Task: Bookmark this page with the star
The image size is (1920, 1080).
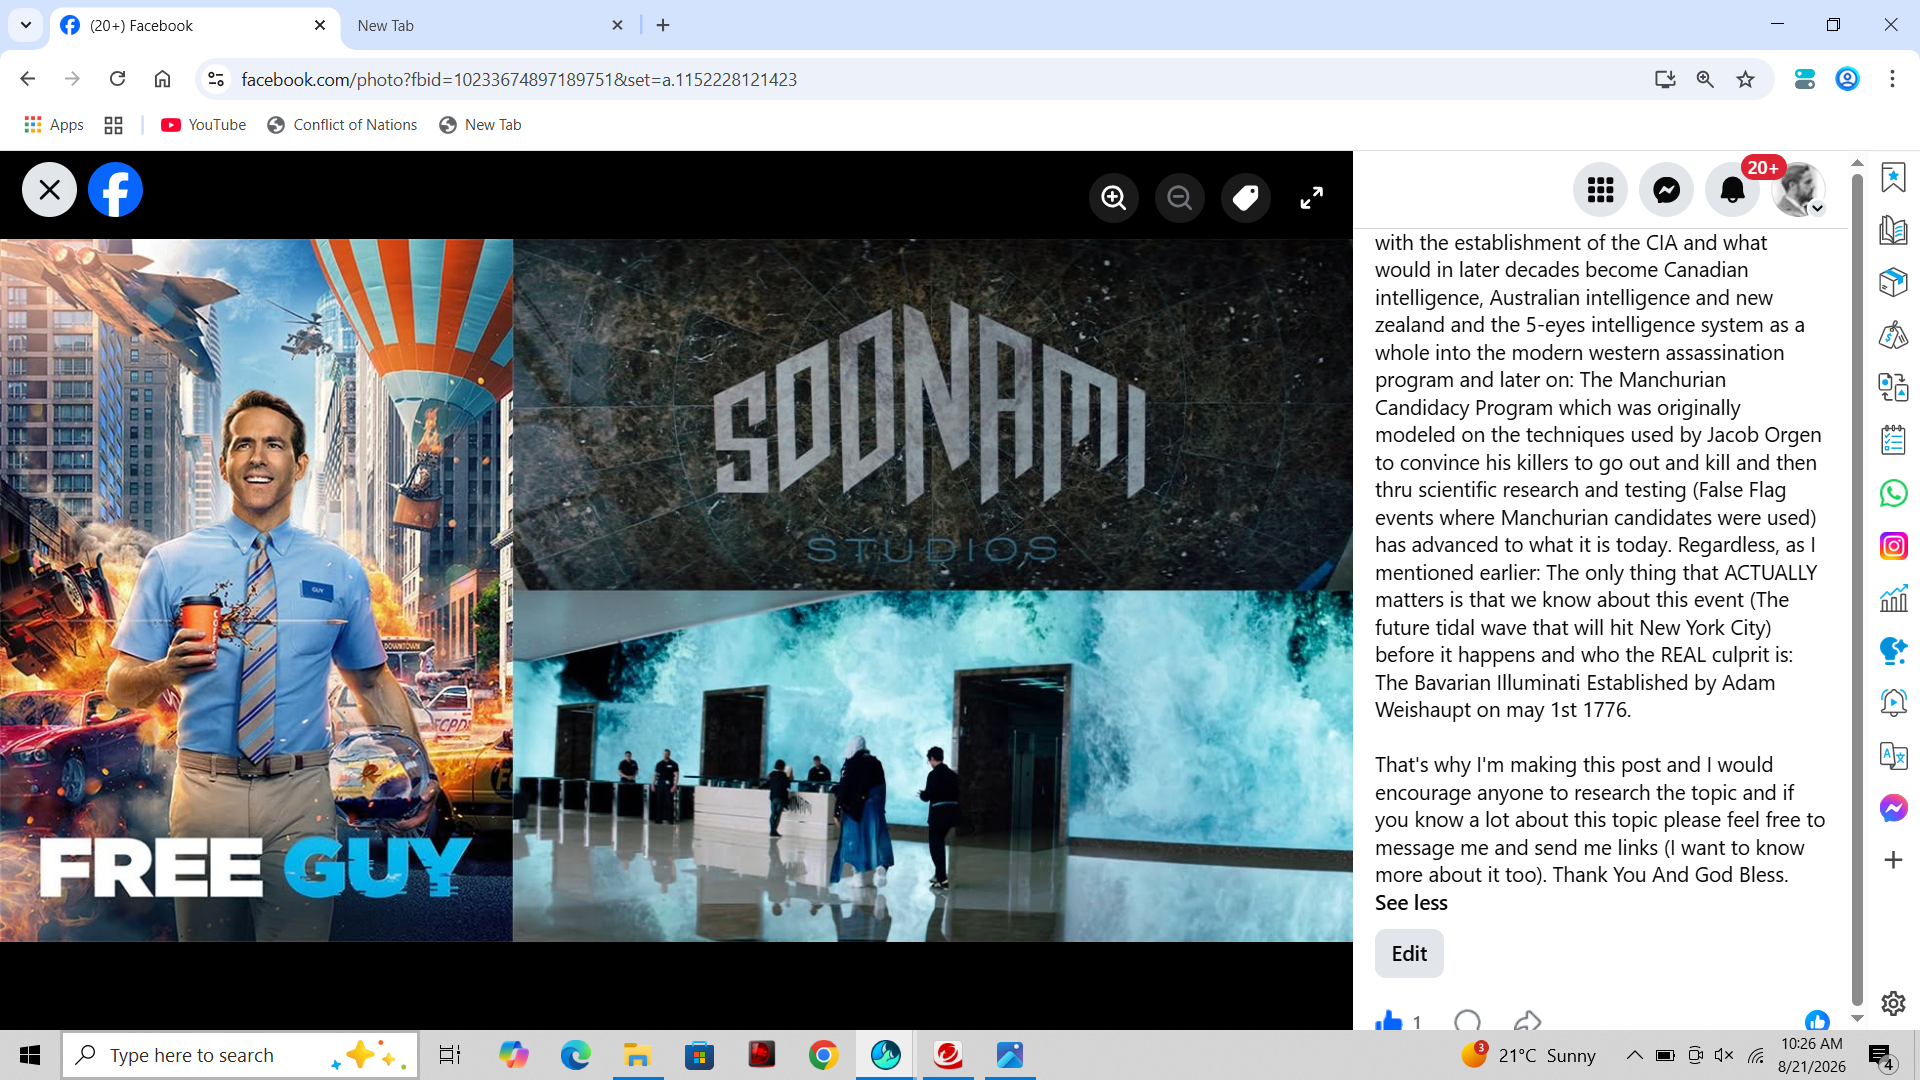Action: [x=1745, y=79]
